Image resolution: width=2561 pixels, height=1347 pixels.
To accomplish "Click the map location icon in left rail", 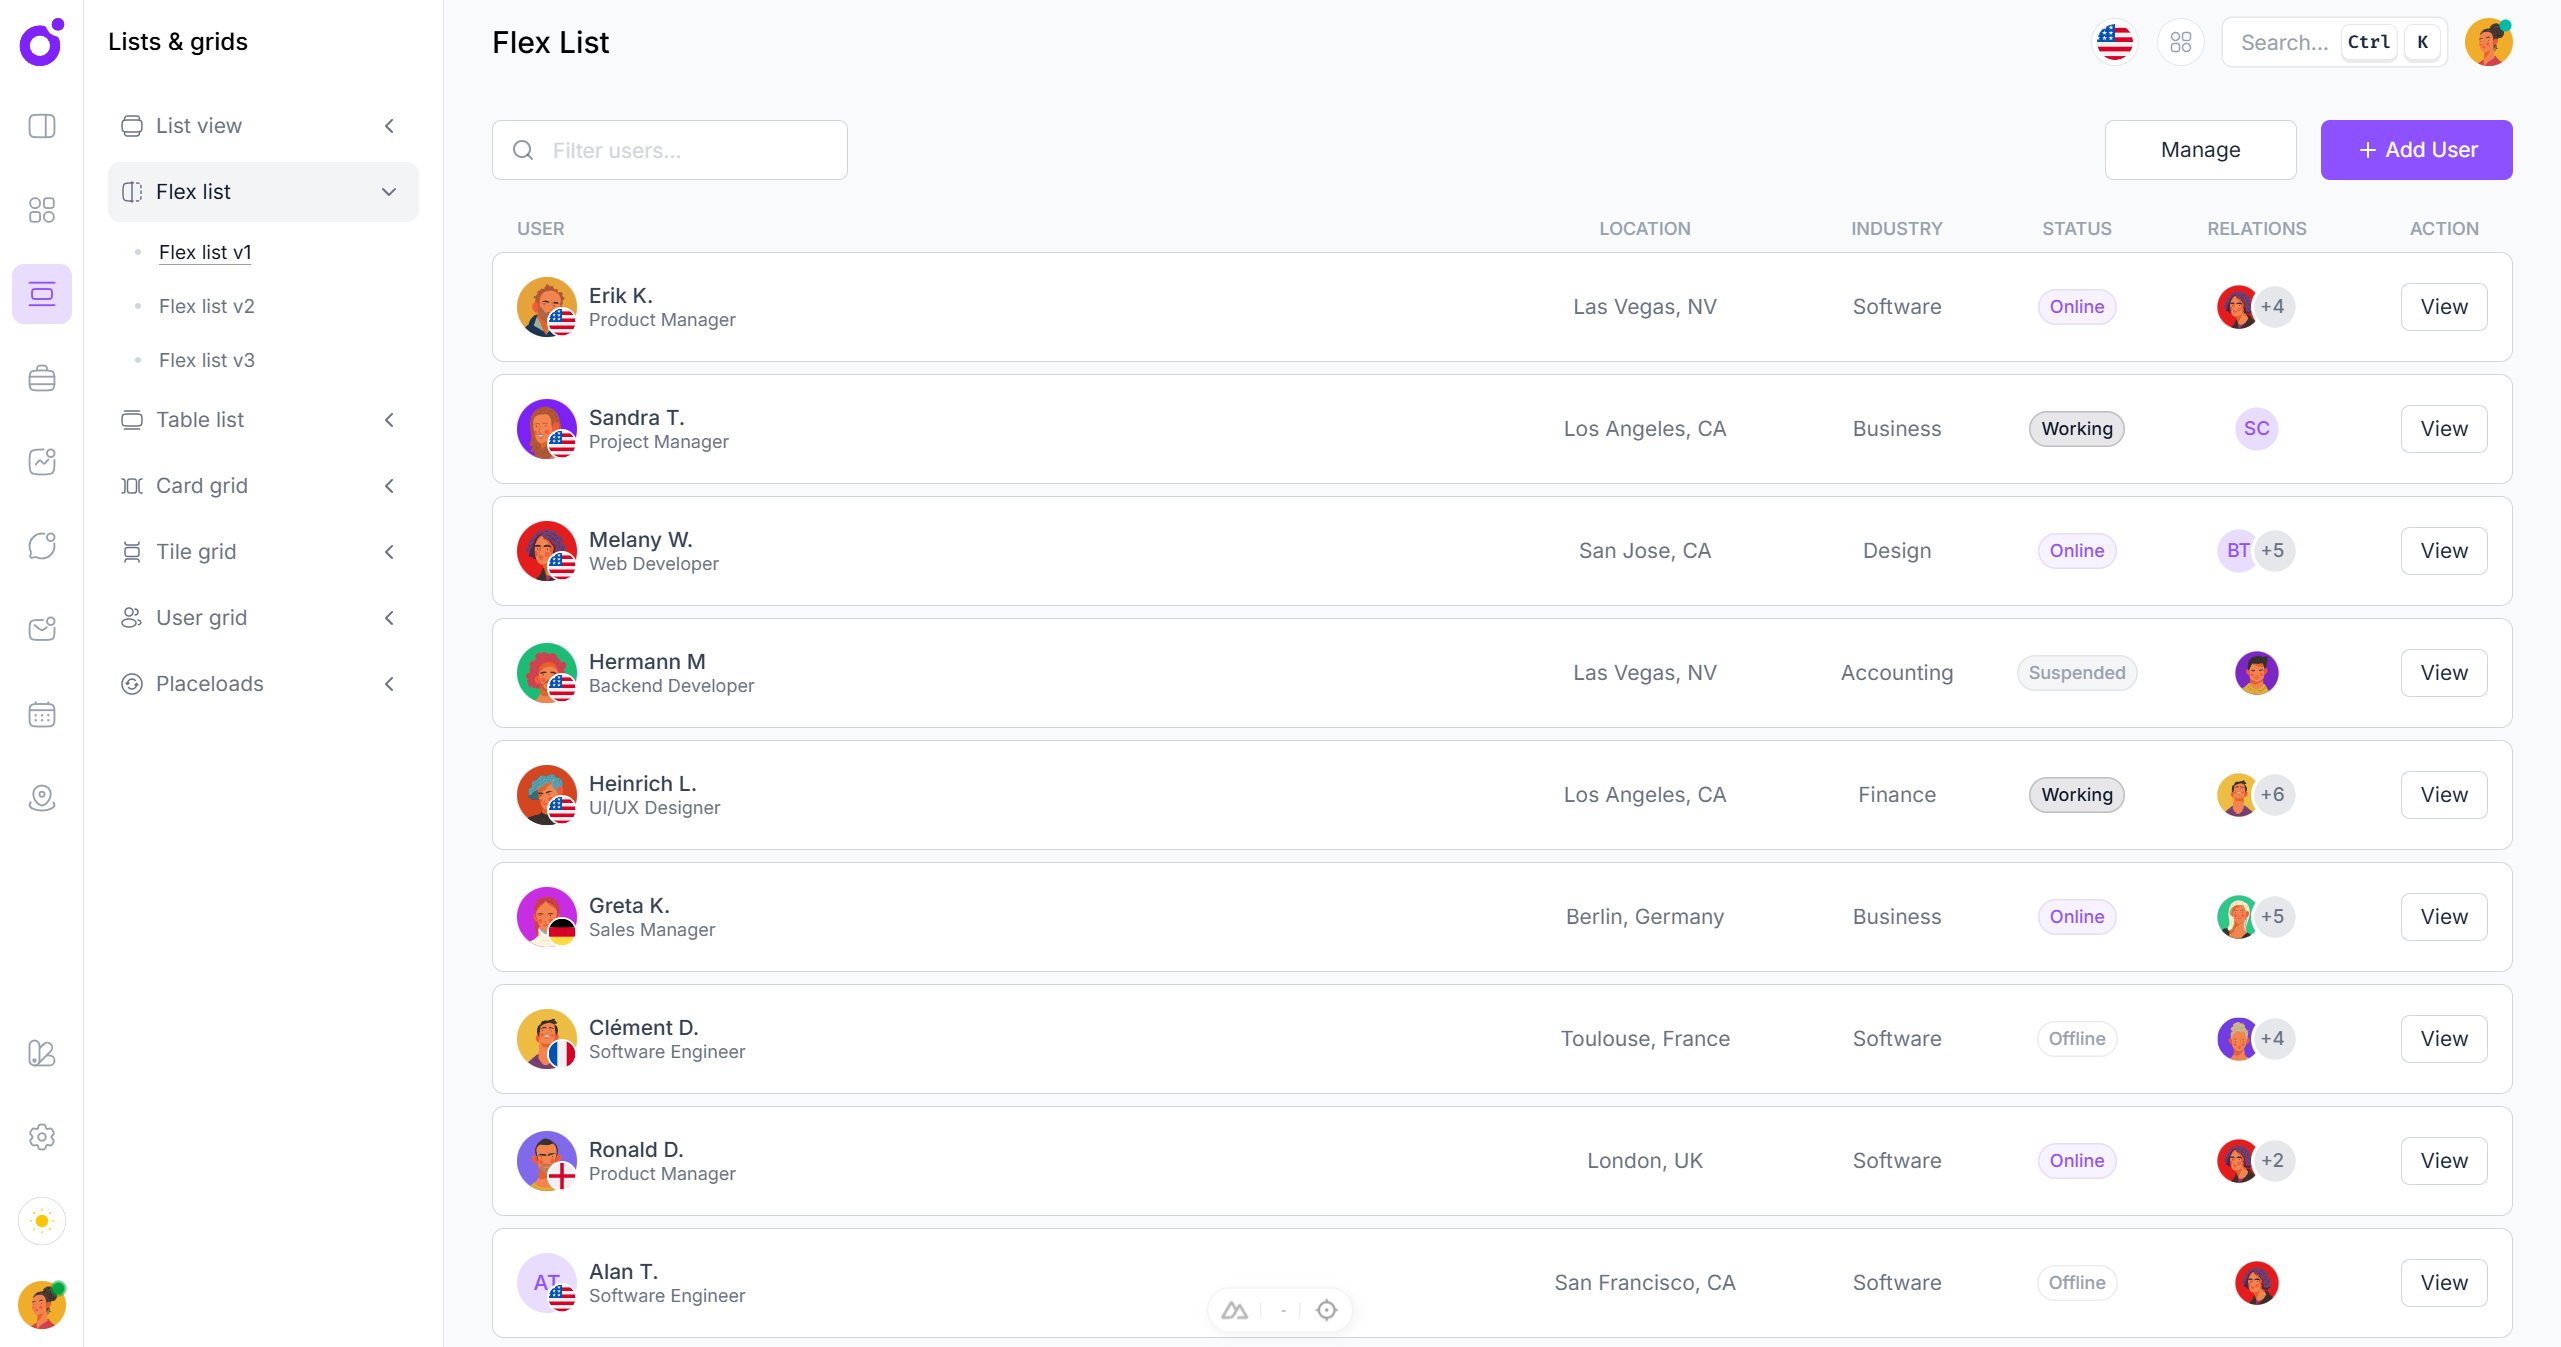I will [42, 798].
